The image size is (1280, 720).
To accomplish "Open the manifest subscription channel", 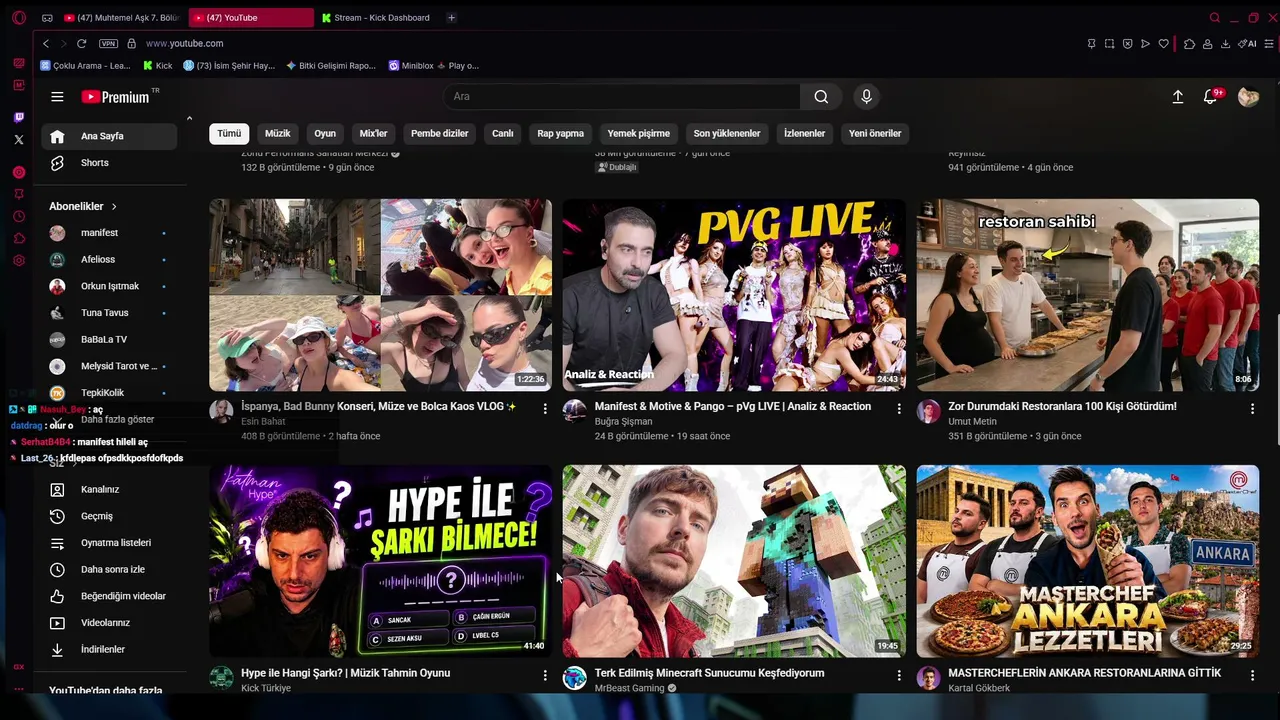I will pyautogui.click(x=109, y=233).
